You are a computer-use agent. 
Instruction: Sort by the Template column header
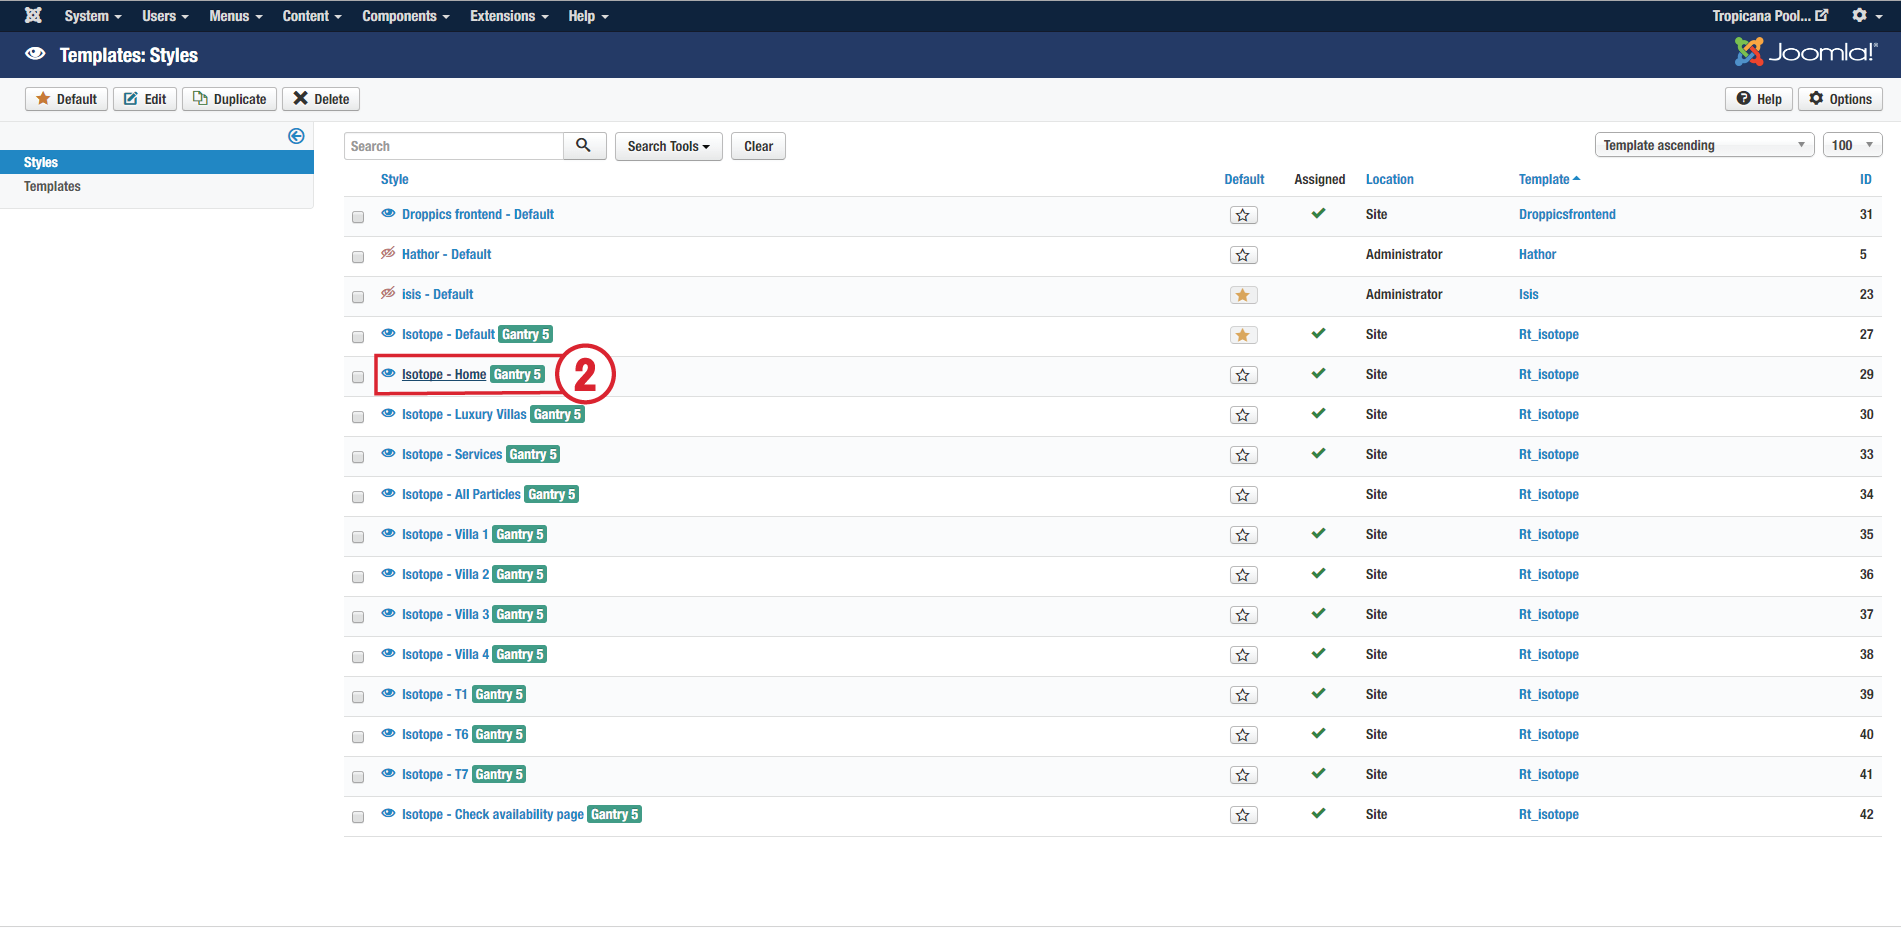pyautogui.click(x=1549, y=180)
